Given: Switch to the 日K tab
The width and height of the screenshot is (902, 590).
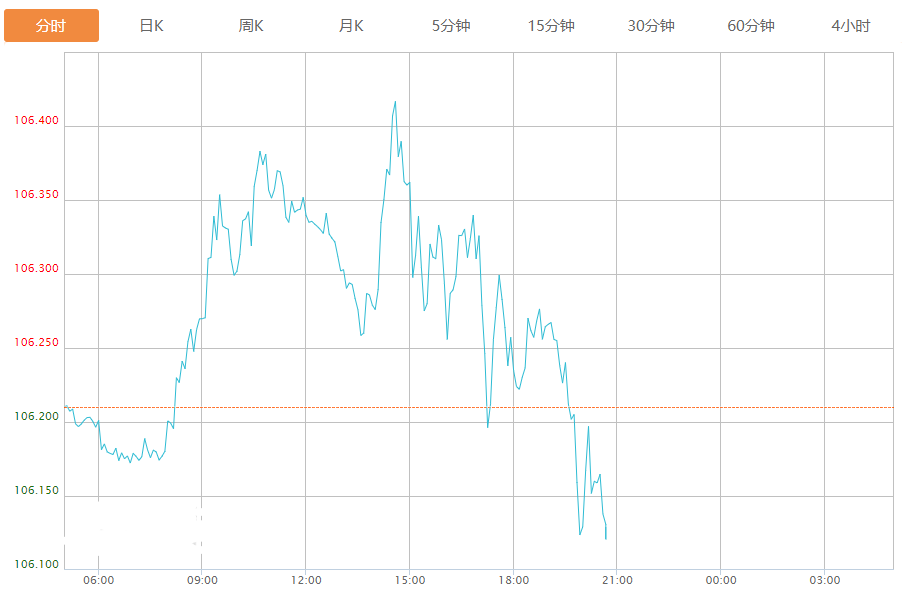Looking at the screenshot, I should (151, 26).
